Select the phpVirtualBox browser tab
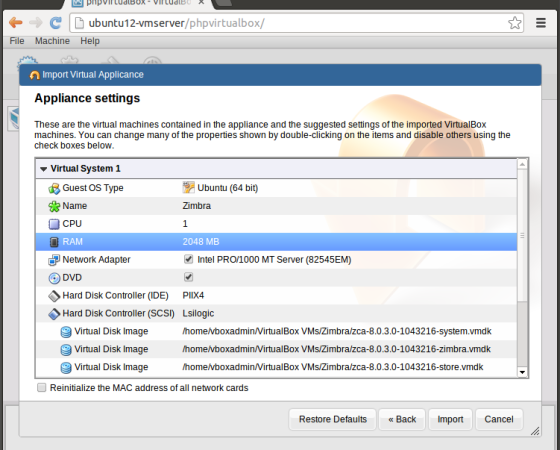Screen dimensions: 560x450 (x=138, y=3)
